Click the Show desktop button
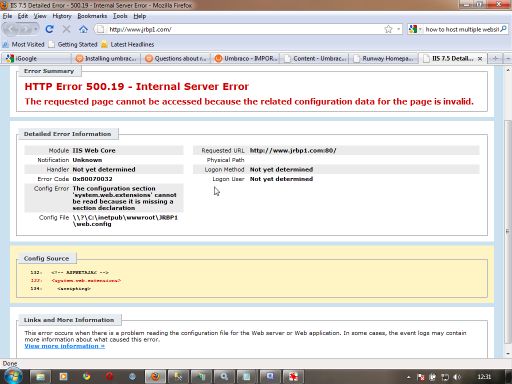Viewport: 512px width, 384px height. click(x=509, y=377)
